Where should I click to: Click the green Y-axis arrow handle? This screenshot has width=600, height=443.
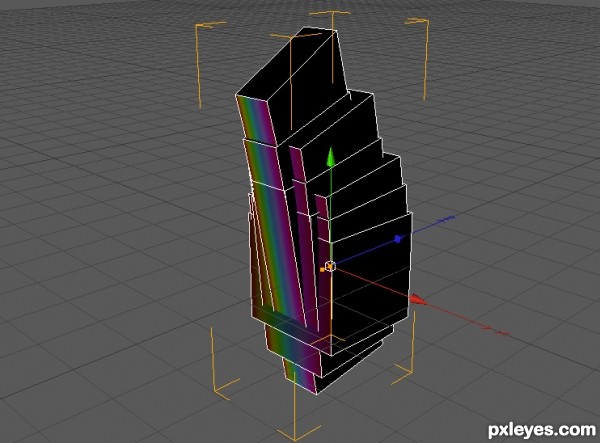[x=331, y=158]
